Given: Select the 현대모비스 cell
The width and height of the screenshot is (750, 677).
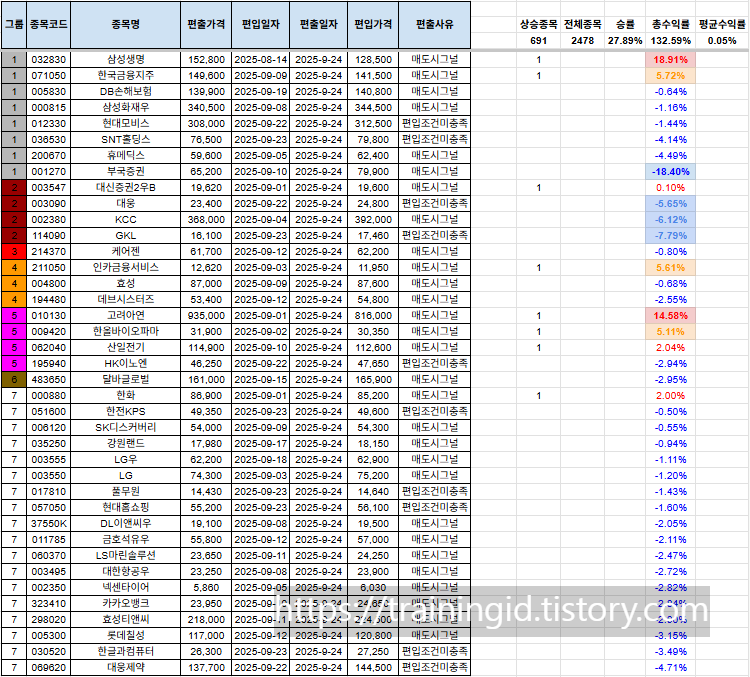Looking at the screenshot, I should (x=126, y=123).
